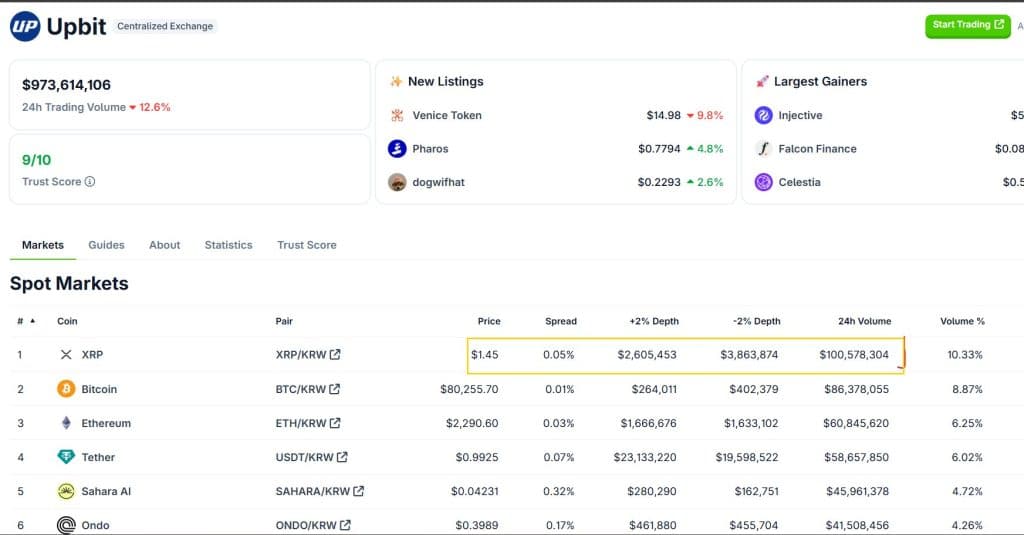Image resolution: width=1024 pixels, height=535 pixels.
Task: Open SAHARA/KRW external link icon
Action: 359,491
